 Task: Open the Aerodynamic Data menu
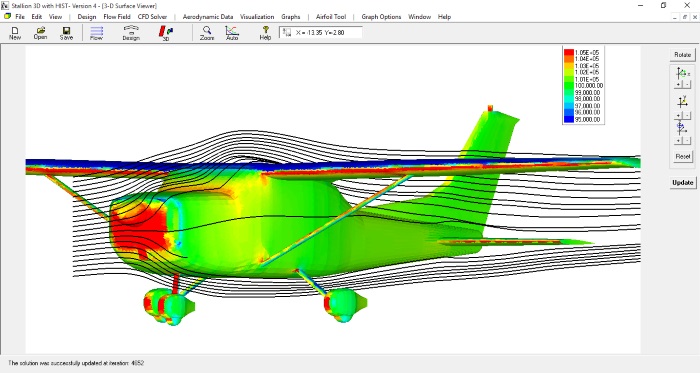(208, 17)
